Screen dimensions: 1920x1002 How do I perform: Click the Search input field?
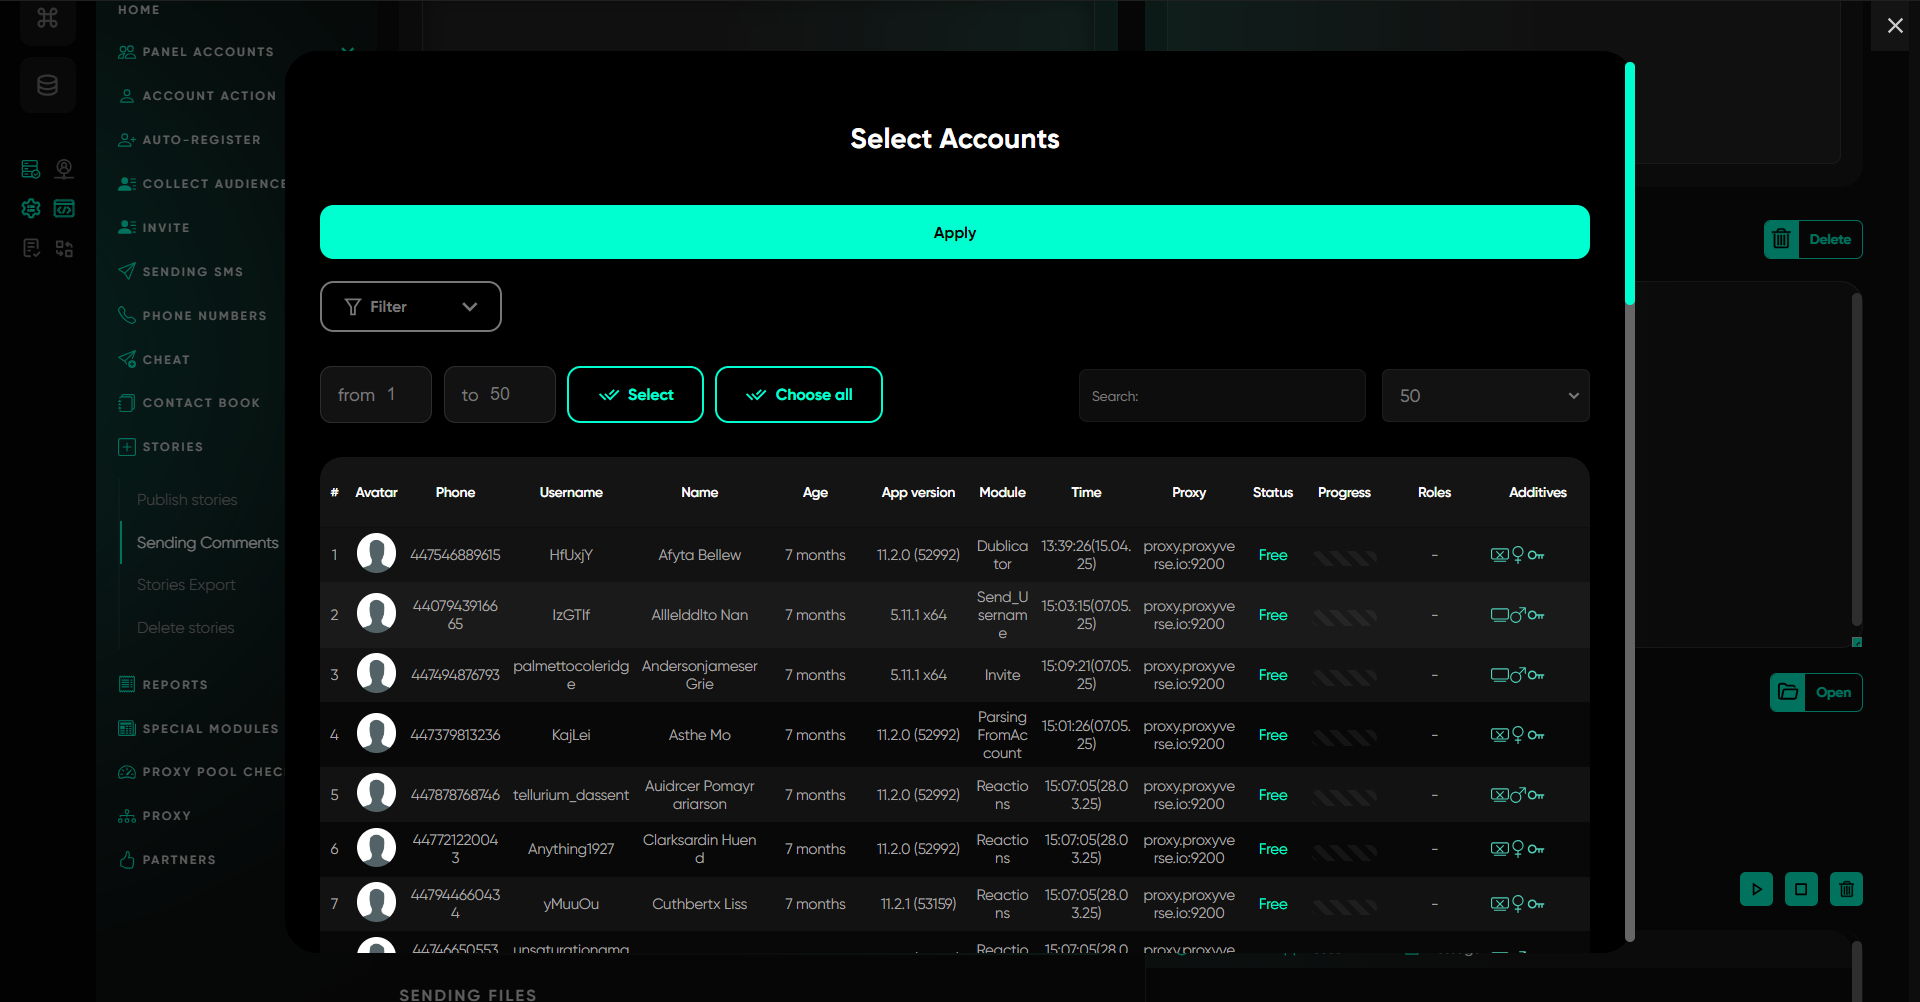pyautogui.click(x=1221, y=396)
